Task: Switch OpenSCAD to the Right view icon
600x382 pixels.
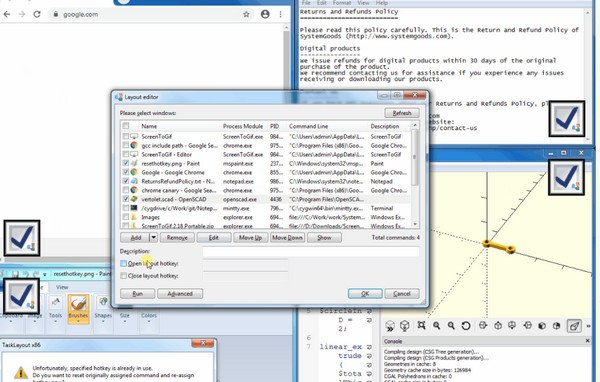Action: click(x=483, y=326)
